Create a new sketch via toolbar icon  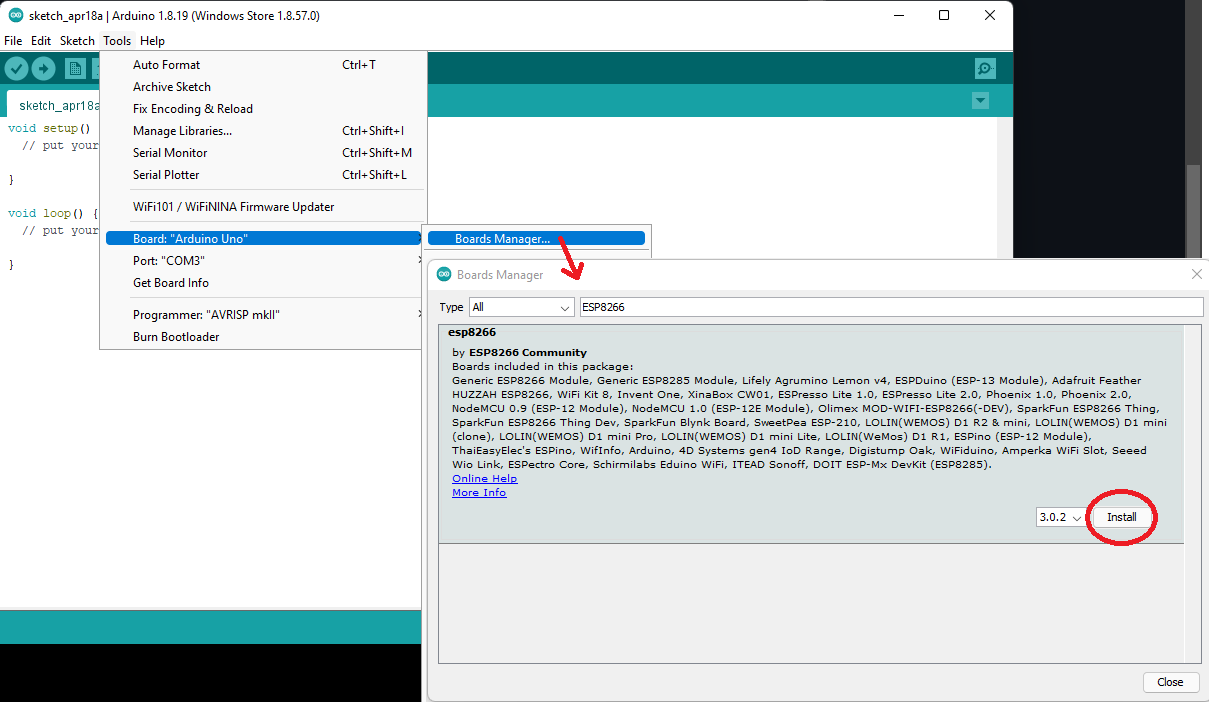coord(75,68)
